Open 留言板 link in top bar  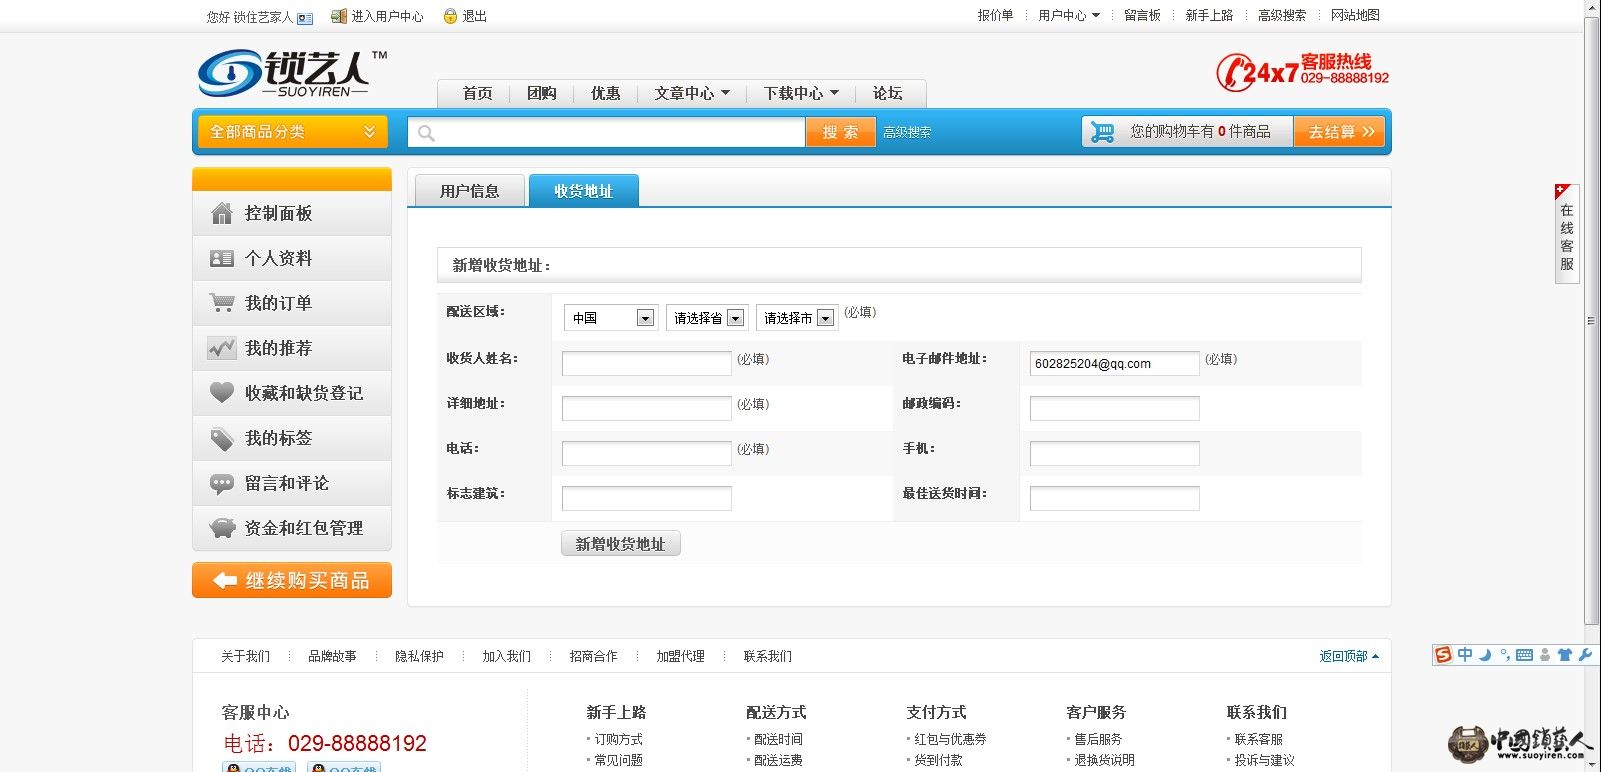point(1142,15)
